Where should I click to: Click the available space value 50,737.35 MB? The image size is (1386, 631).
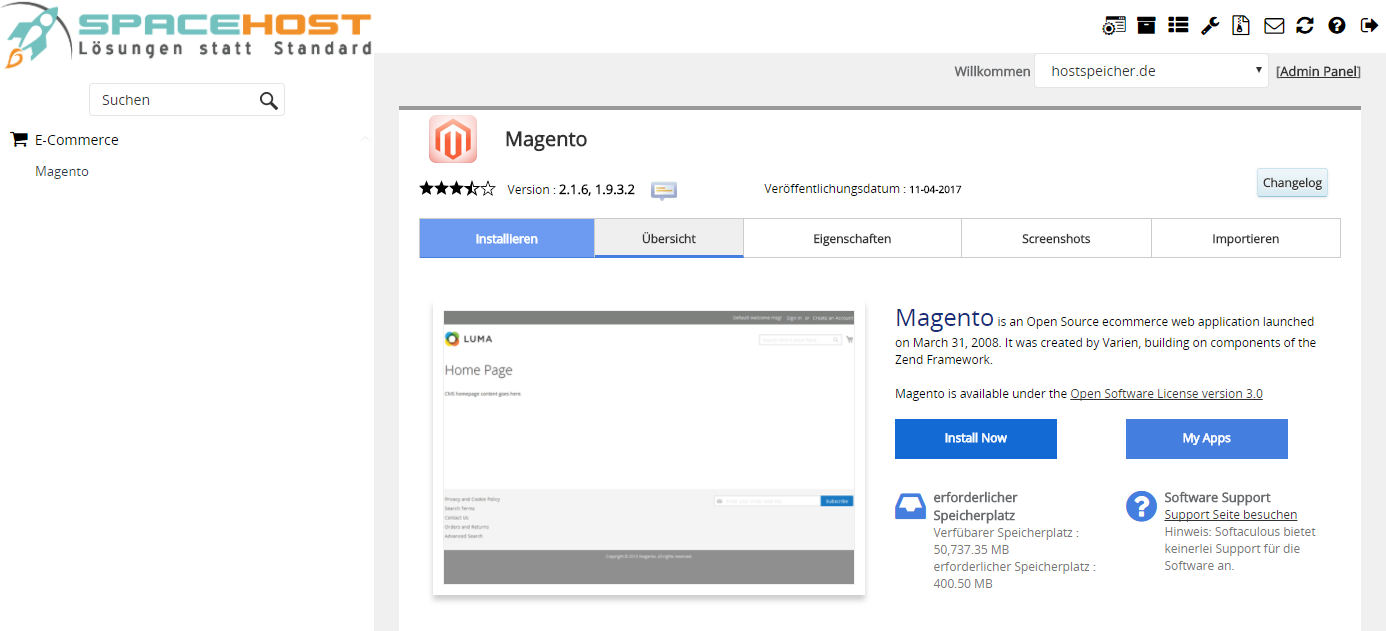pos(972,549)
